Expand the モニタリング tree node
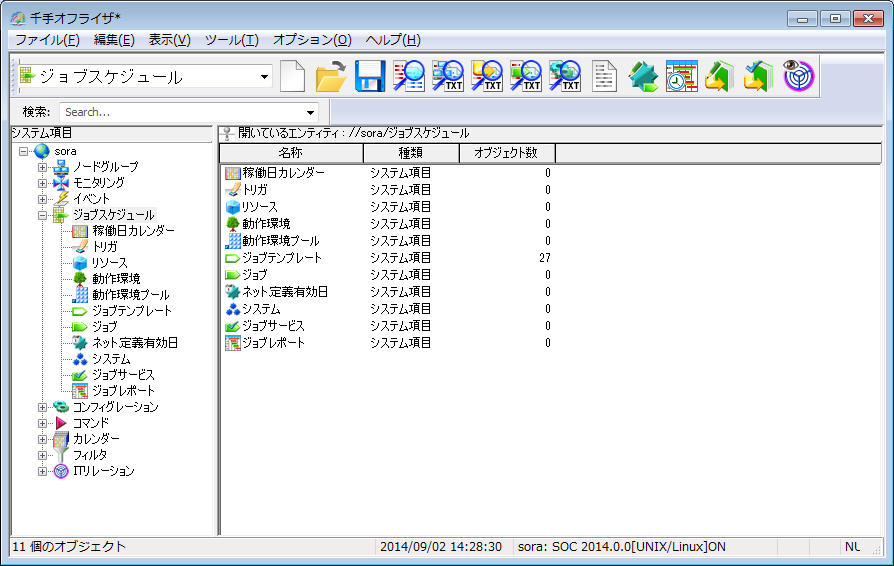 pos(42,183)
